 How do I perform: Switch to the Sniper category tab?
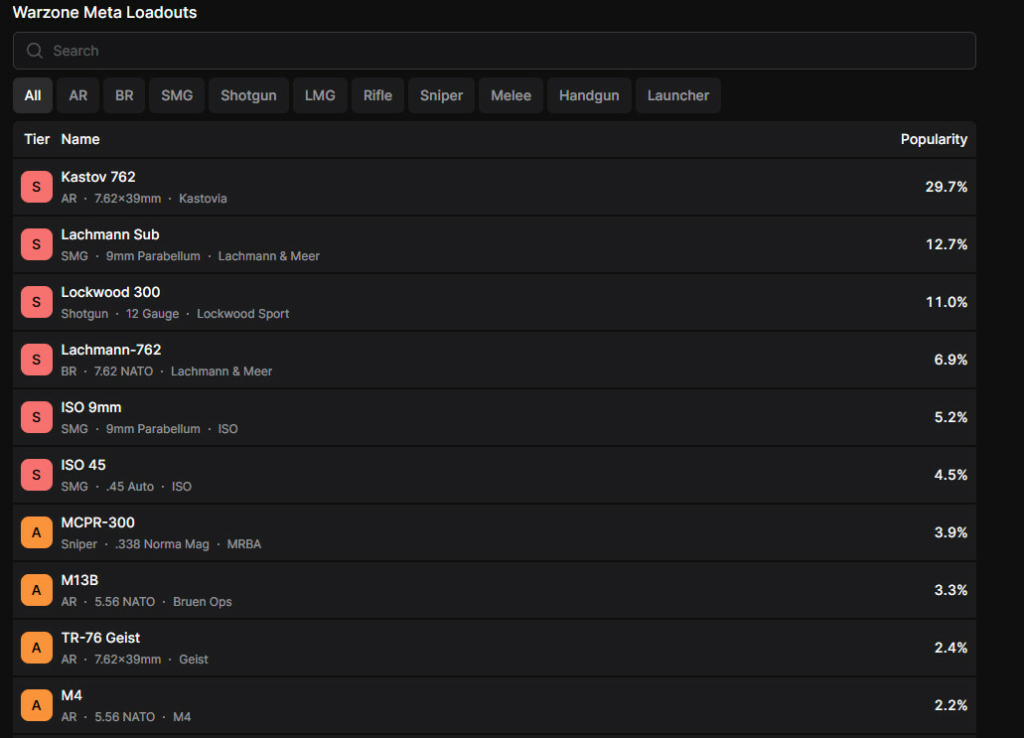pyautogui.click(x=441, y=96)
